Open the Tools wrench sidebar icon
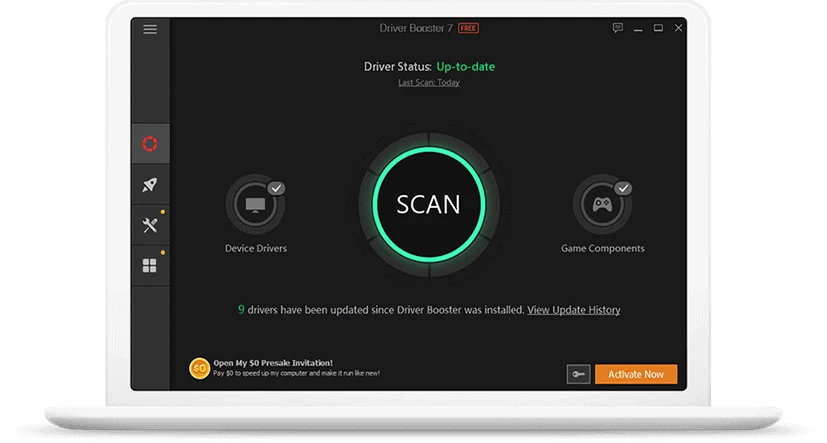 tap(150, 226)
